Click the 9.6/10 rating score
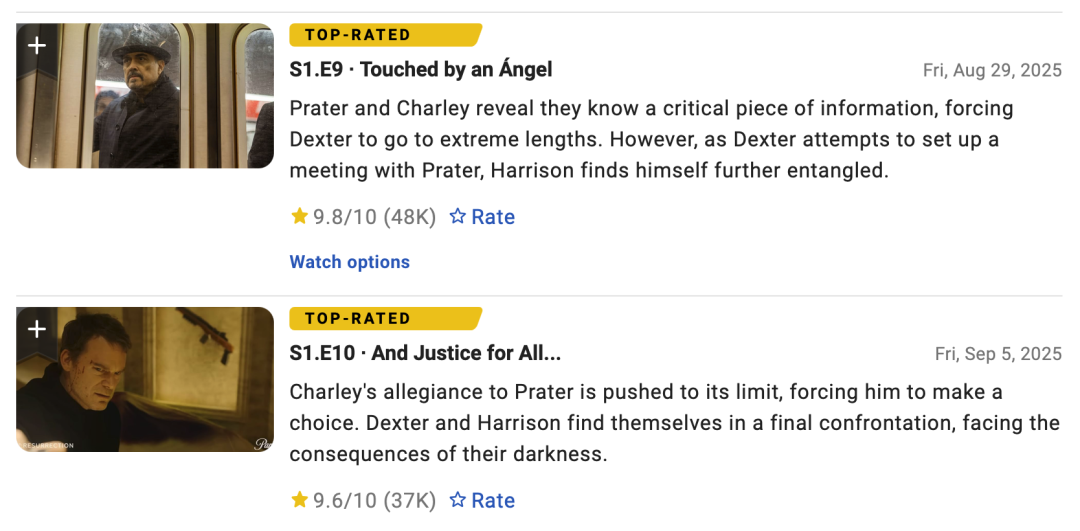This screenshot has height=531, width=1080. pyautogui.click(x=346, y=501)
